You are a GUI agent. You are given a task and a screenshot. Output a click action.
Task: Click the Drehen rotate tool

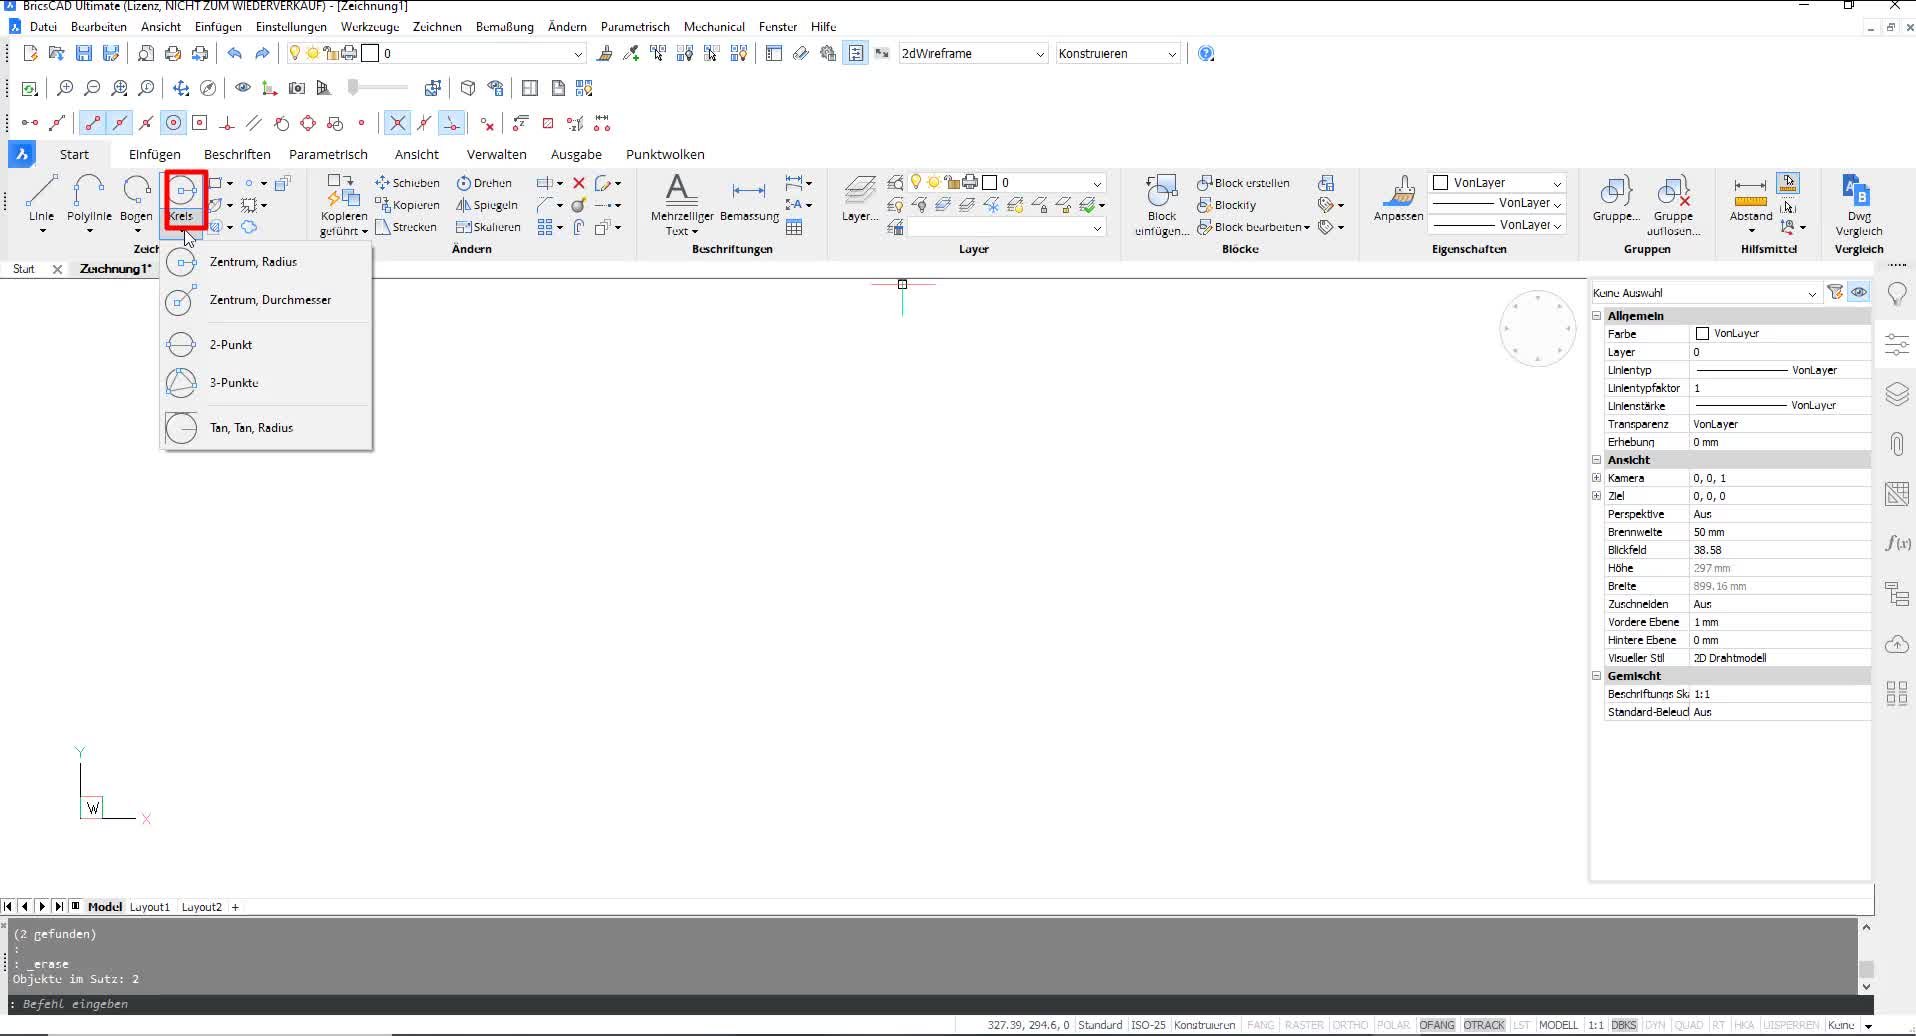pos(484,183)
